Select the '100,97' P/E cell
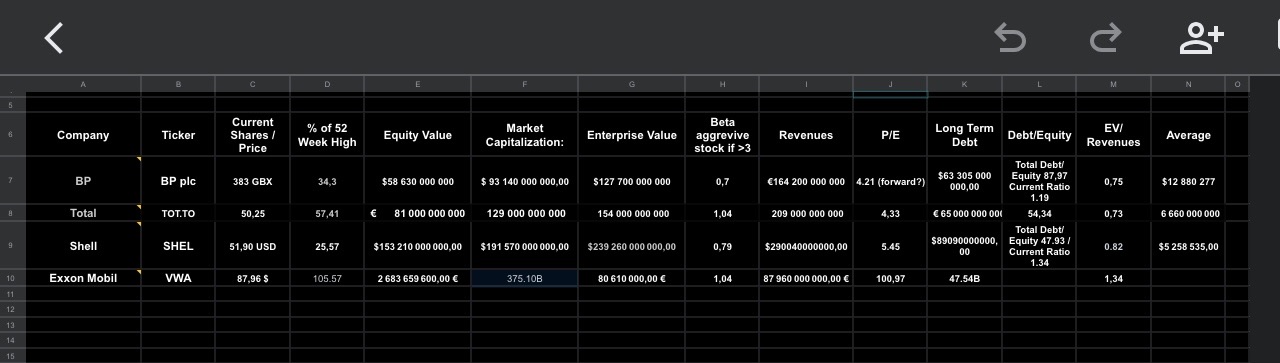 [890, 279]
